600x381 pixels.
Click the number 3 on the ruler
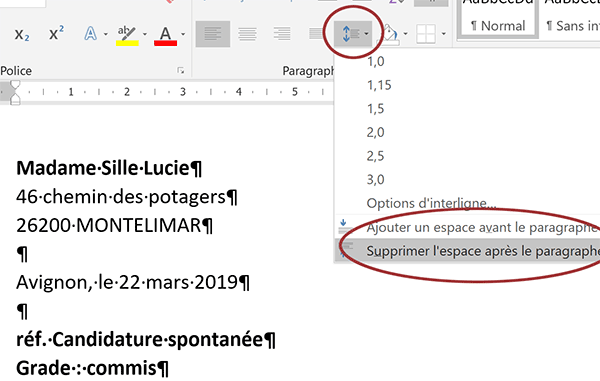pos(183,92)
